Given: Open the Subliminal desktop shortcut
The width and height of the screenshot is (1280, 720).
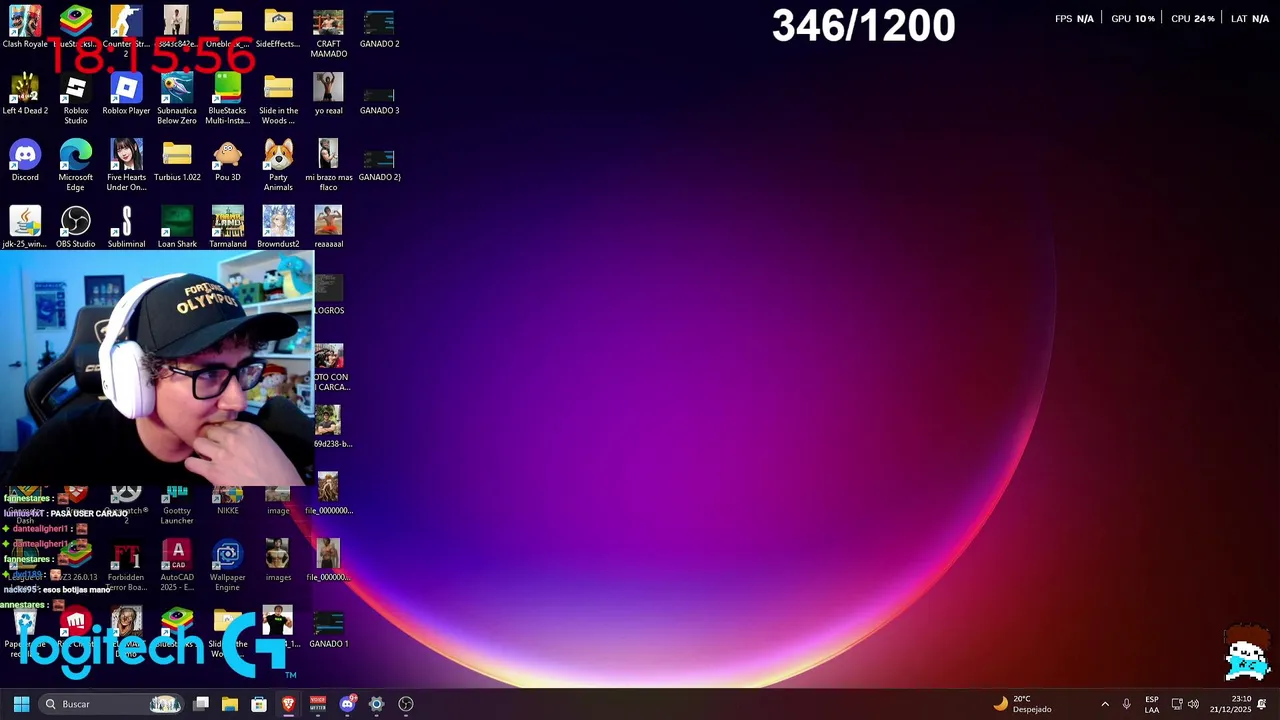Looking at the screenshot, I should [126, 227].
